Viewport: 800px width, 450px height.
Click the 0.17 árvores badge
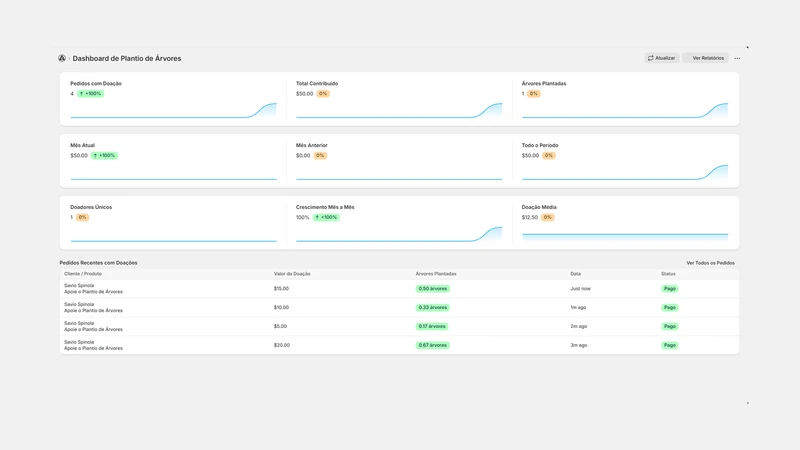[x=432, y=327]
